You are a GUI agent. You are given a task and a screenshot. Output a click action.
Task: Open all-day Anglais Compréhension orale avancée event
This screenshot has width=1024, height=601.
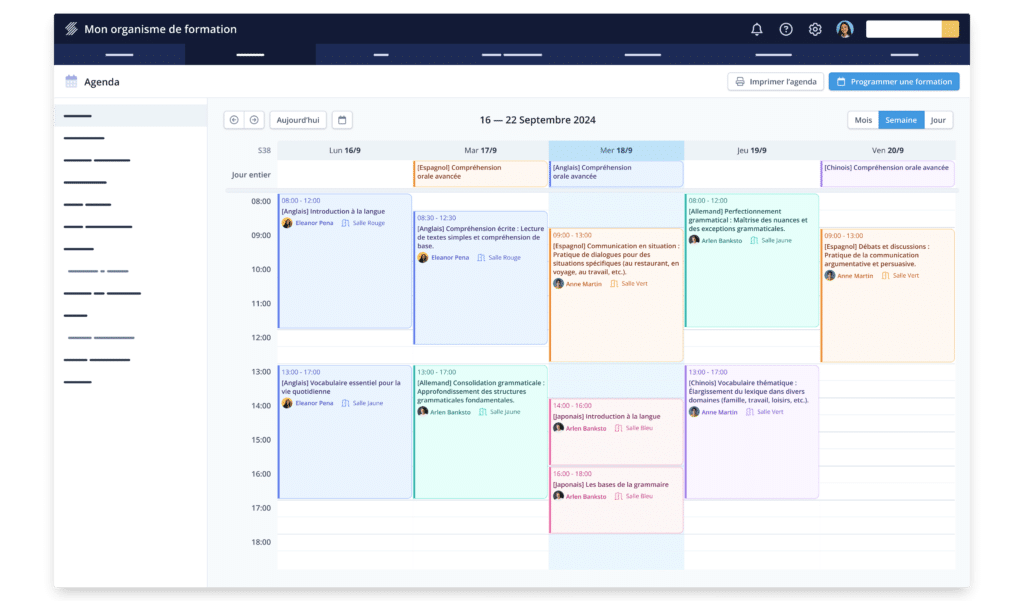pyautogui.click(x=616, y=174)
